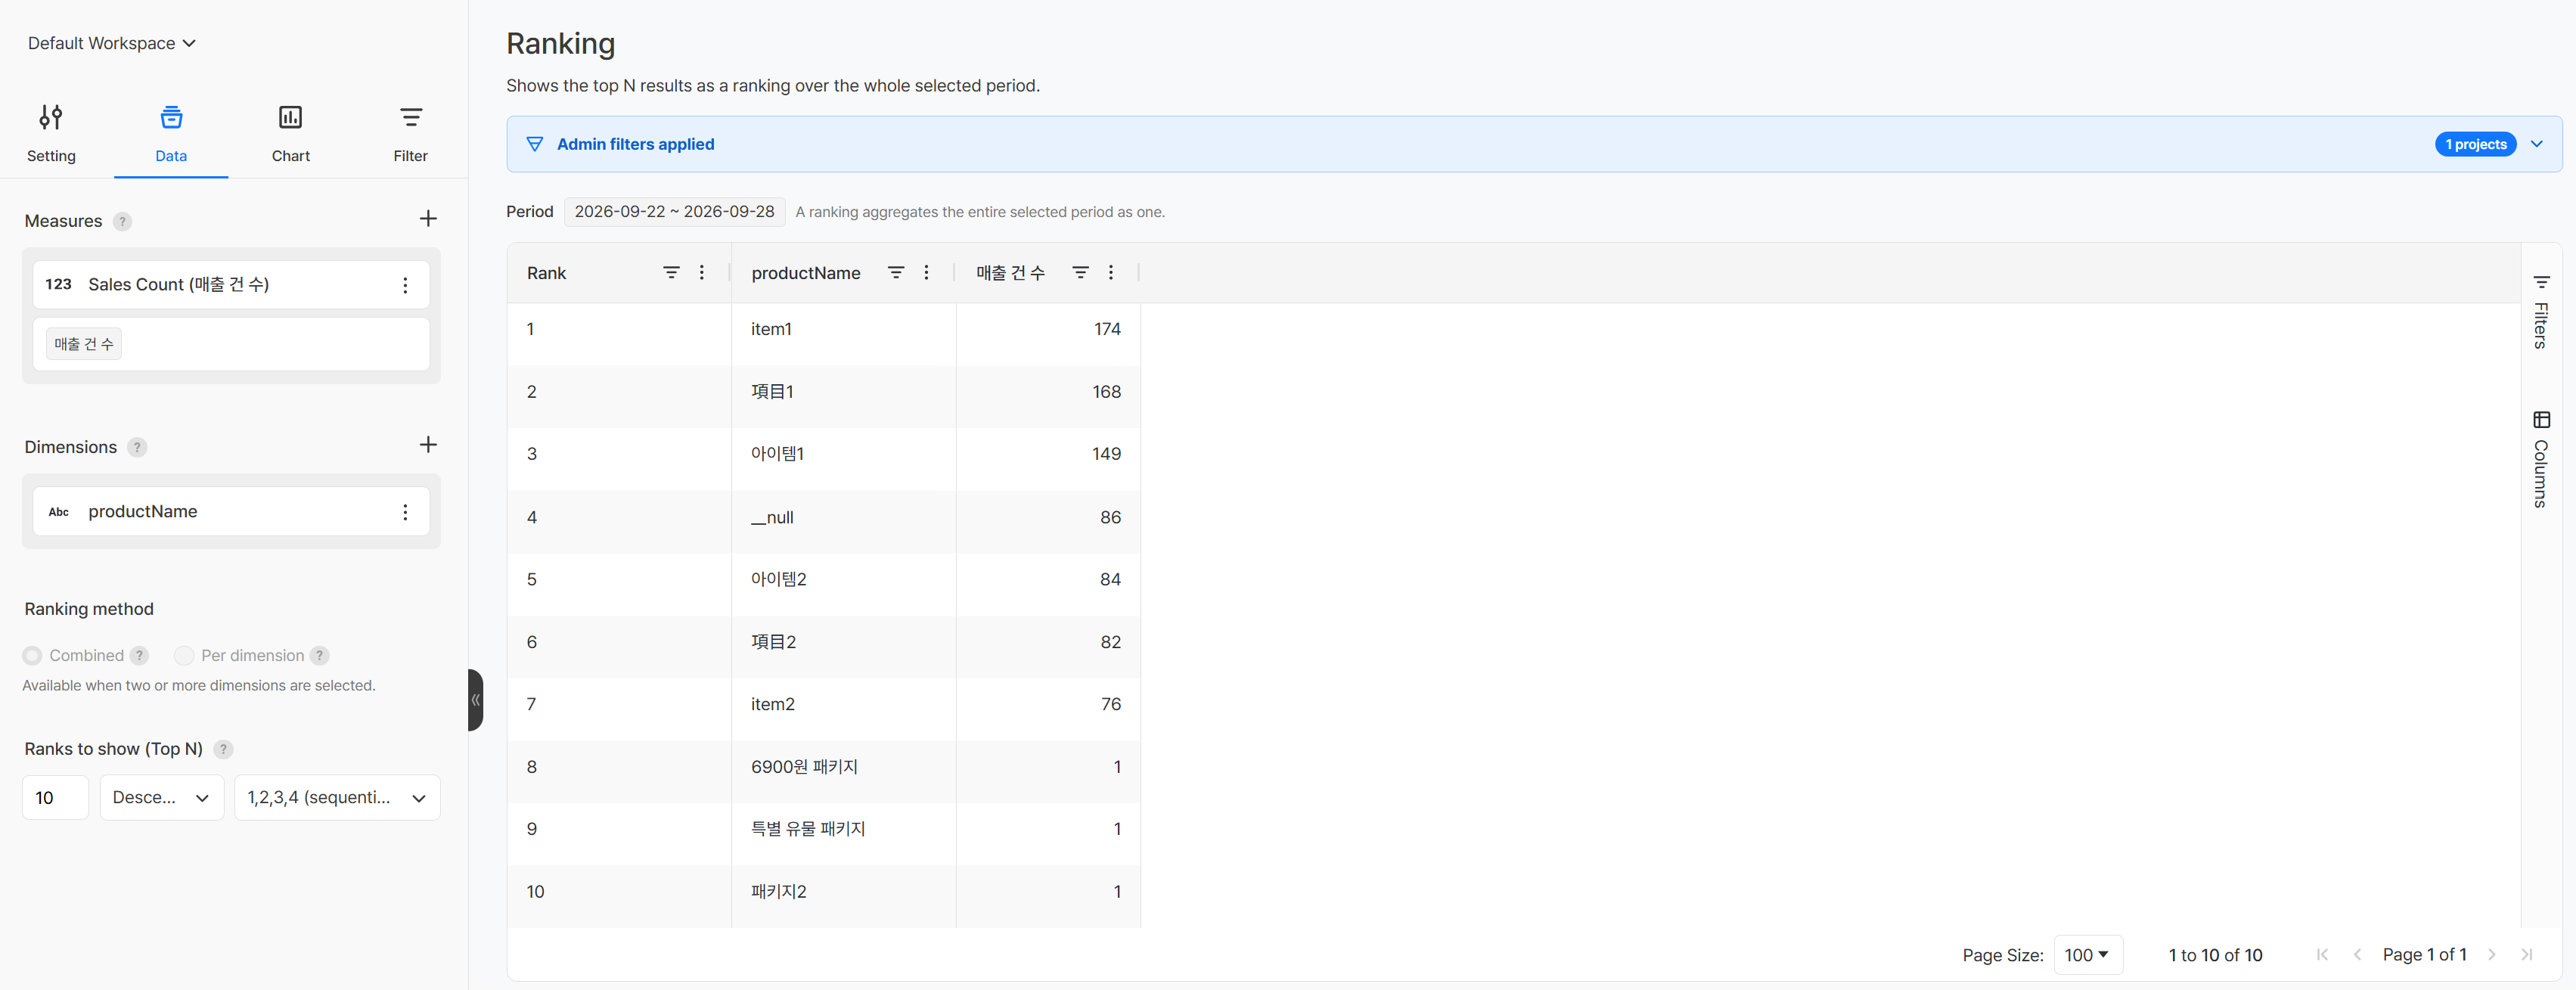Collapse the left side panel
Screen dimensions: 2576x990
pyautogui.click(x=476, y=699)
